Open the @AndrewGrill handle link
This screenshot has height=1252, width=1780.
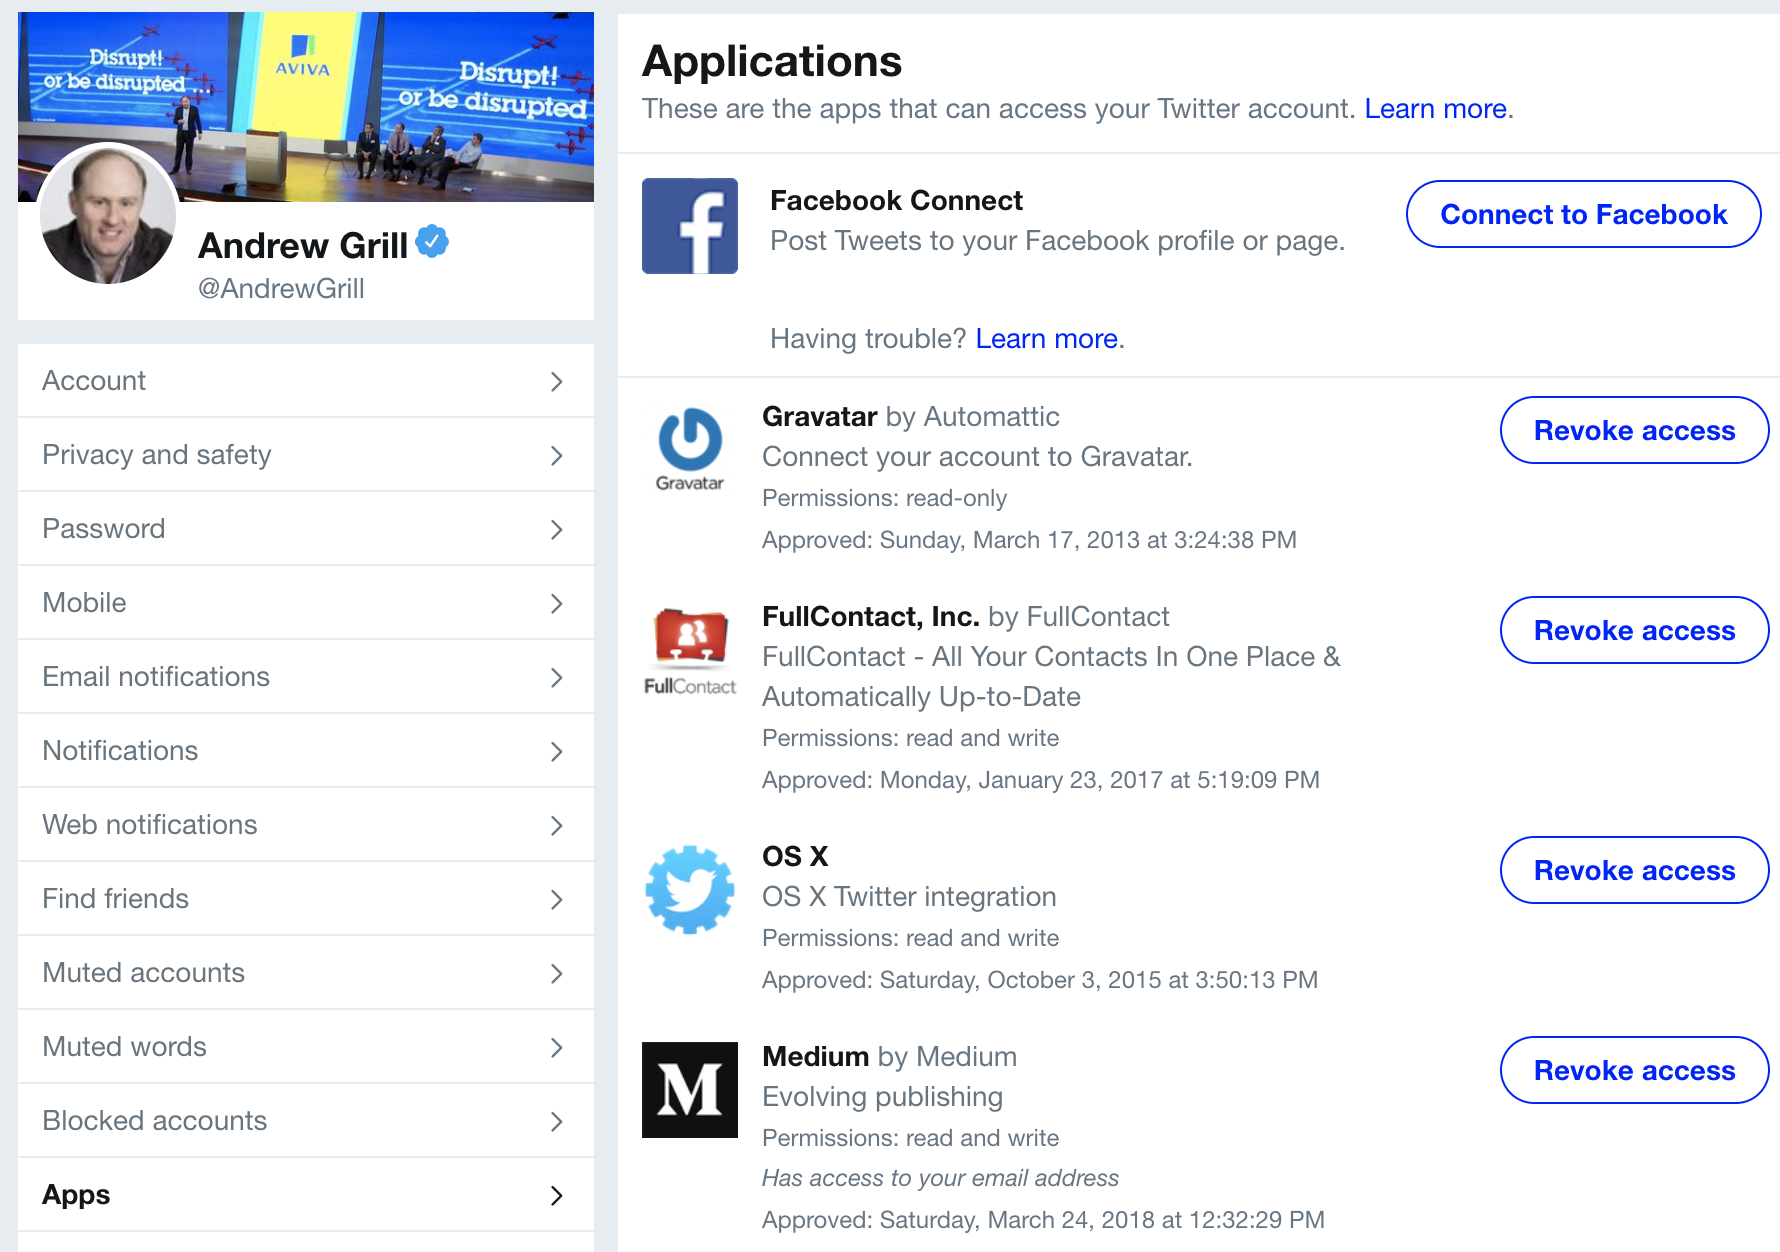pyautogui.click(x=281, y=289)
